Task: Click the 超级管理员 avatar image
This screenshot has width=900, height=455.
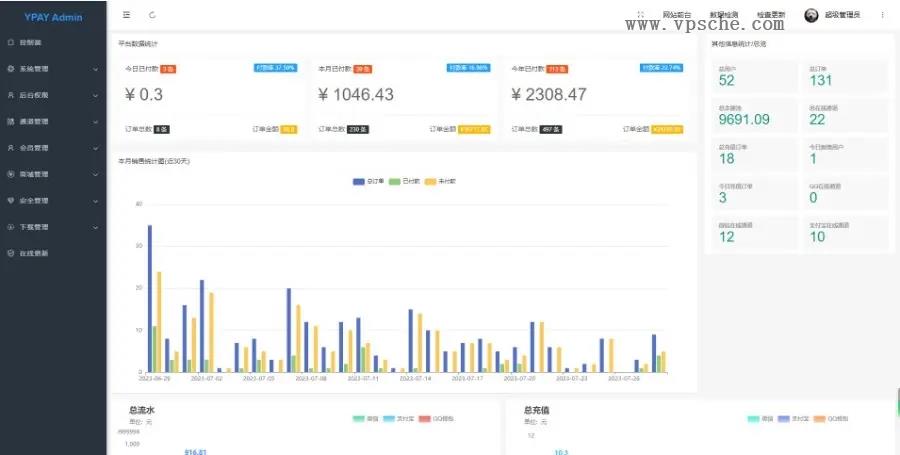Action: click(x=811, y=15)
